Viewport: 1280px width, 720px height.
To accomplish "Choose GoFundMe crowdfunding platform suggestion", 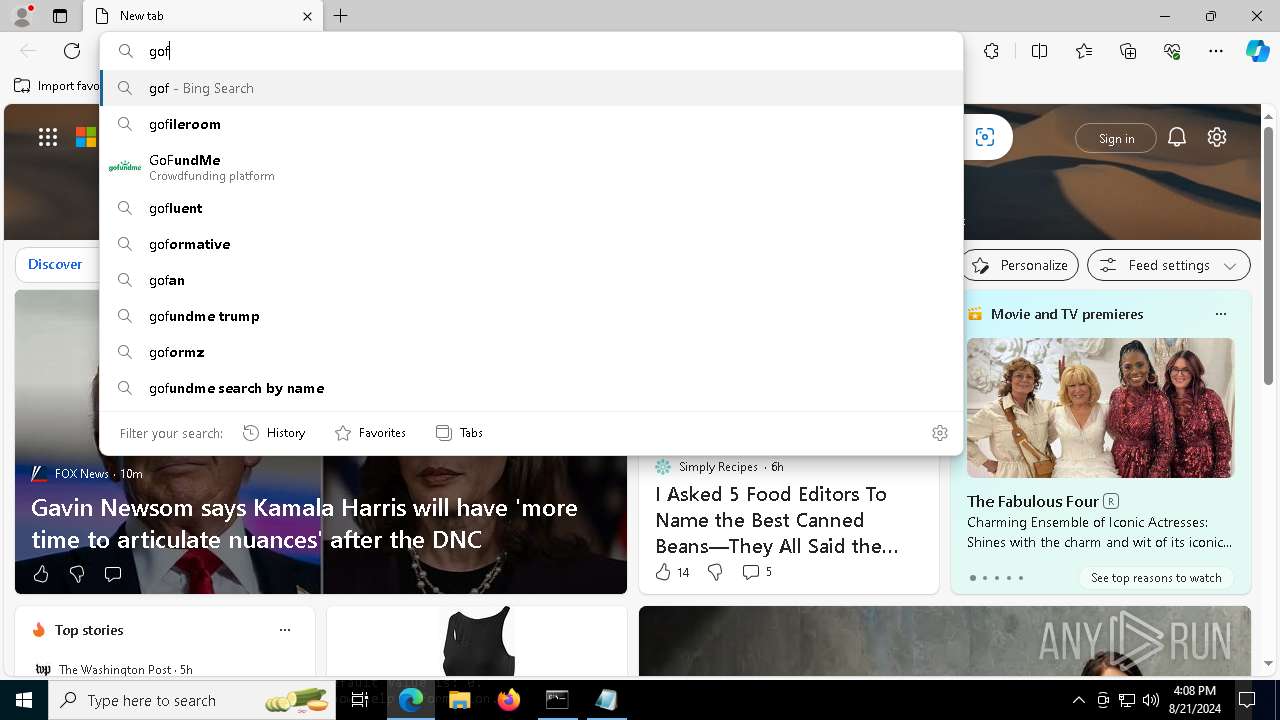I will pos(531,167).
